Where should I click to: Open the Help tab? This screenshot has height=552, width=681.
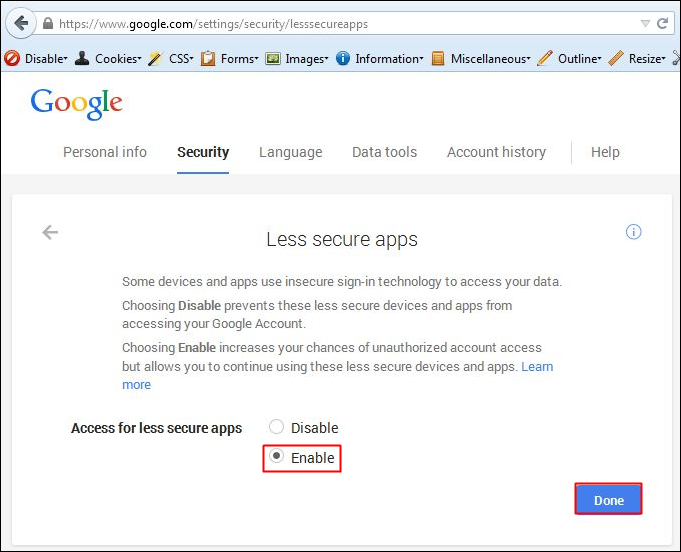pyautogui.click(x=605, y=152)
